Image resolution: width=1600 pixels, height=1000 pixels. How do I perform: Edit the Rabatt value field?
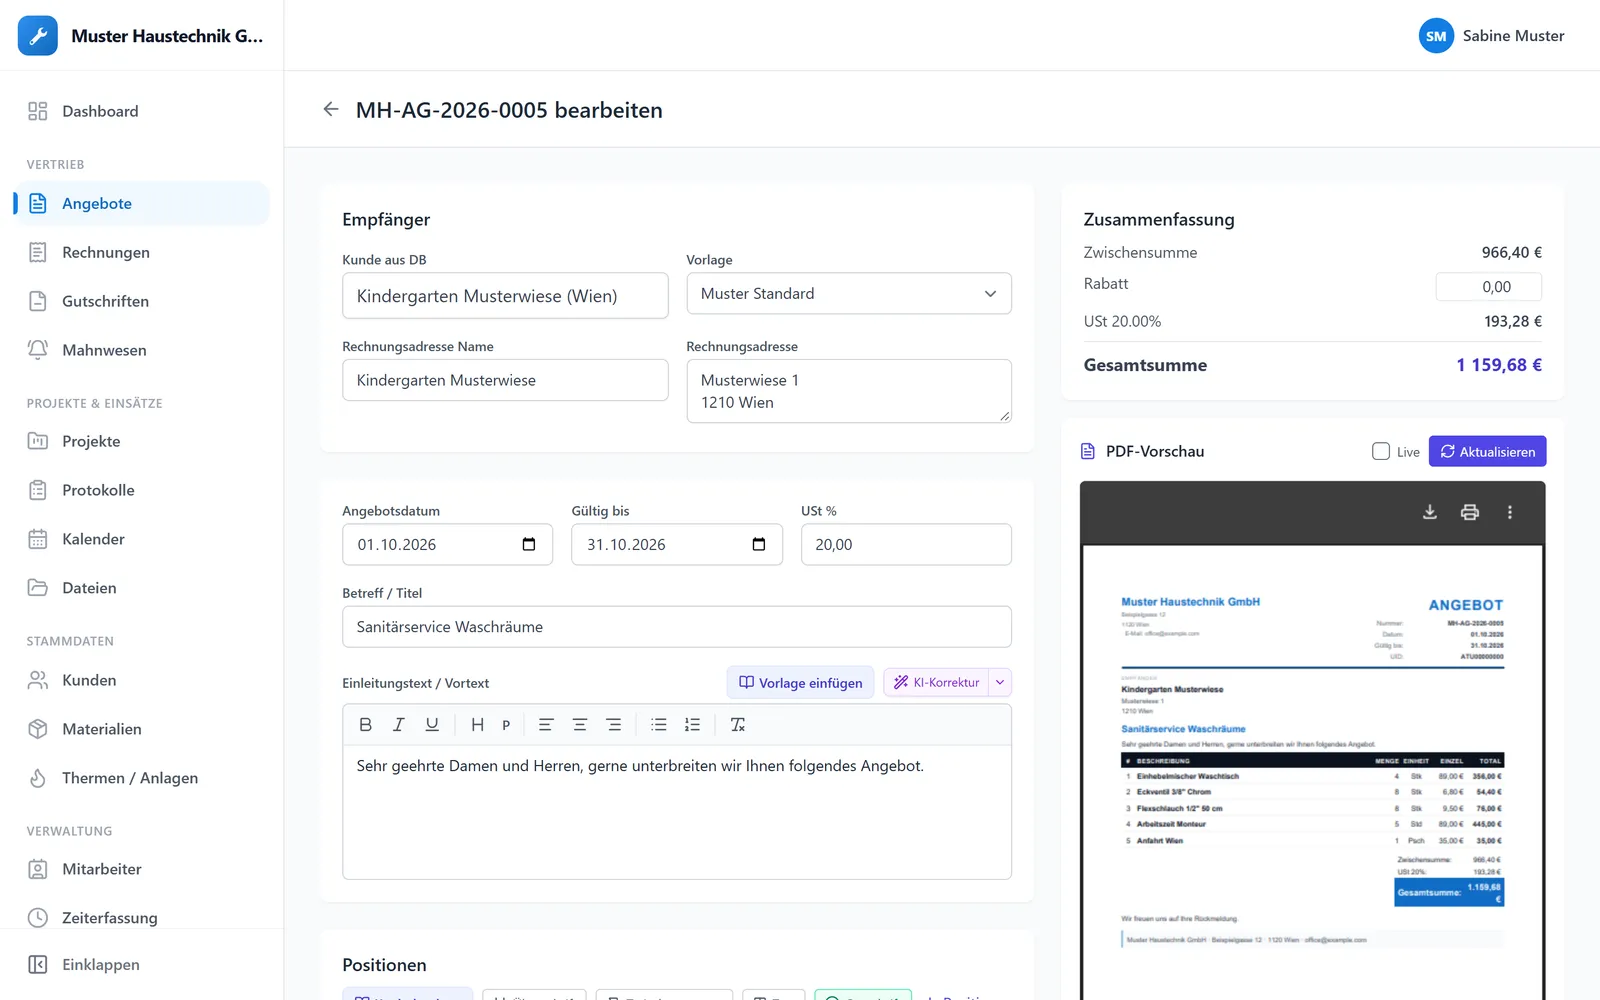coord(1489,287)
